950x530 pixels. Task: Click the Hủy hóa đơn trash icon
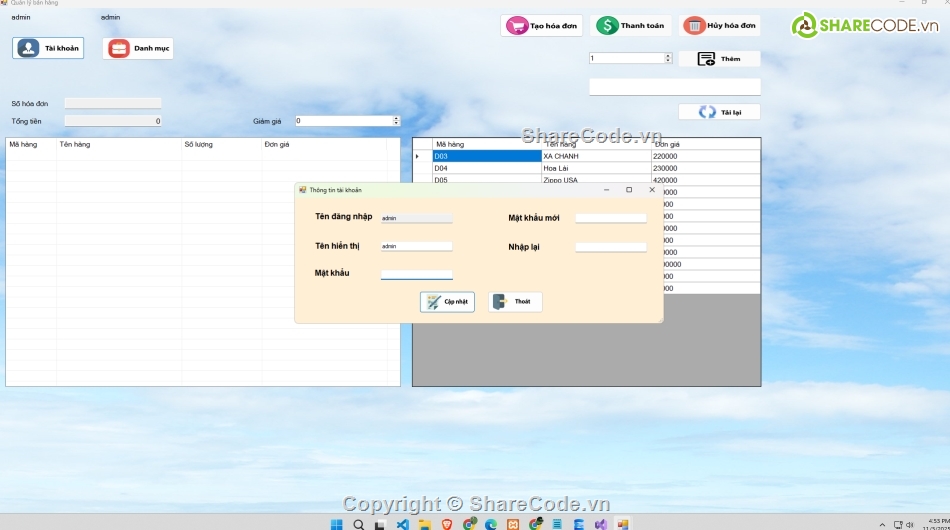click(695, 26)
